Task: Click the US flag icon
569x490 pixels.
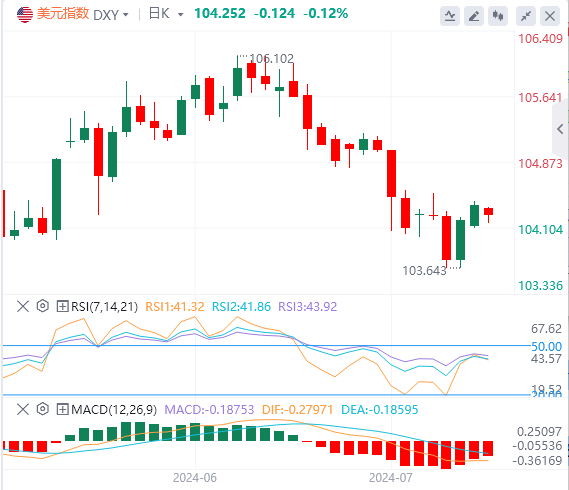Action: click(x=25, y=15)
